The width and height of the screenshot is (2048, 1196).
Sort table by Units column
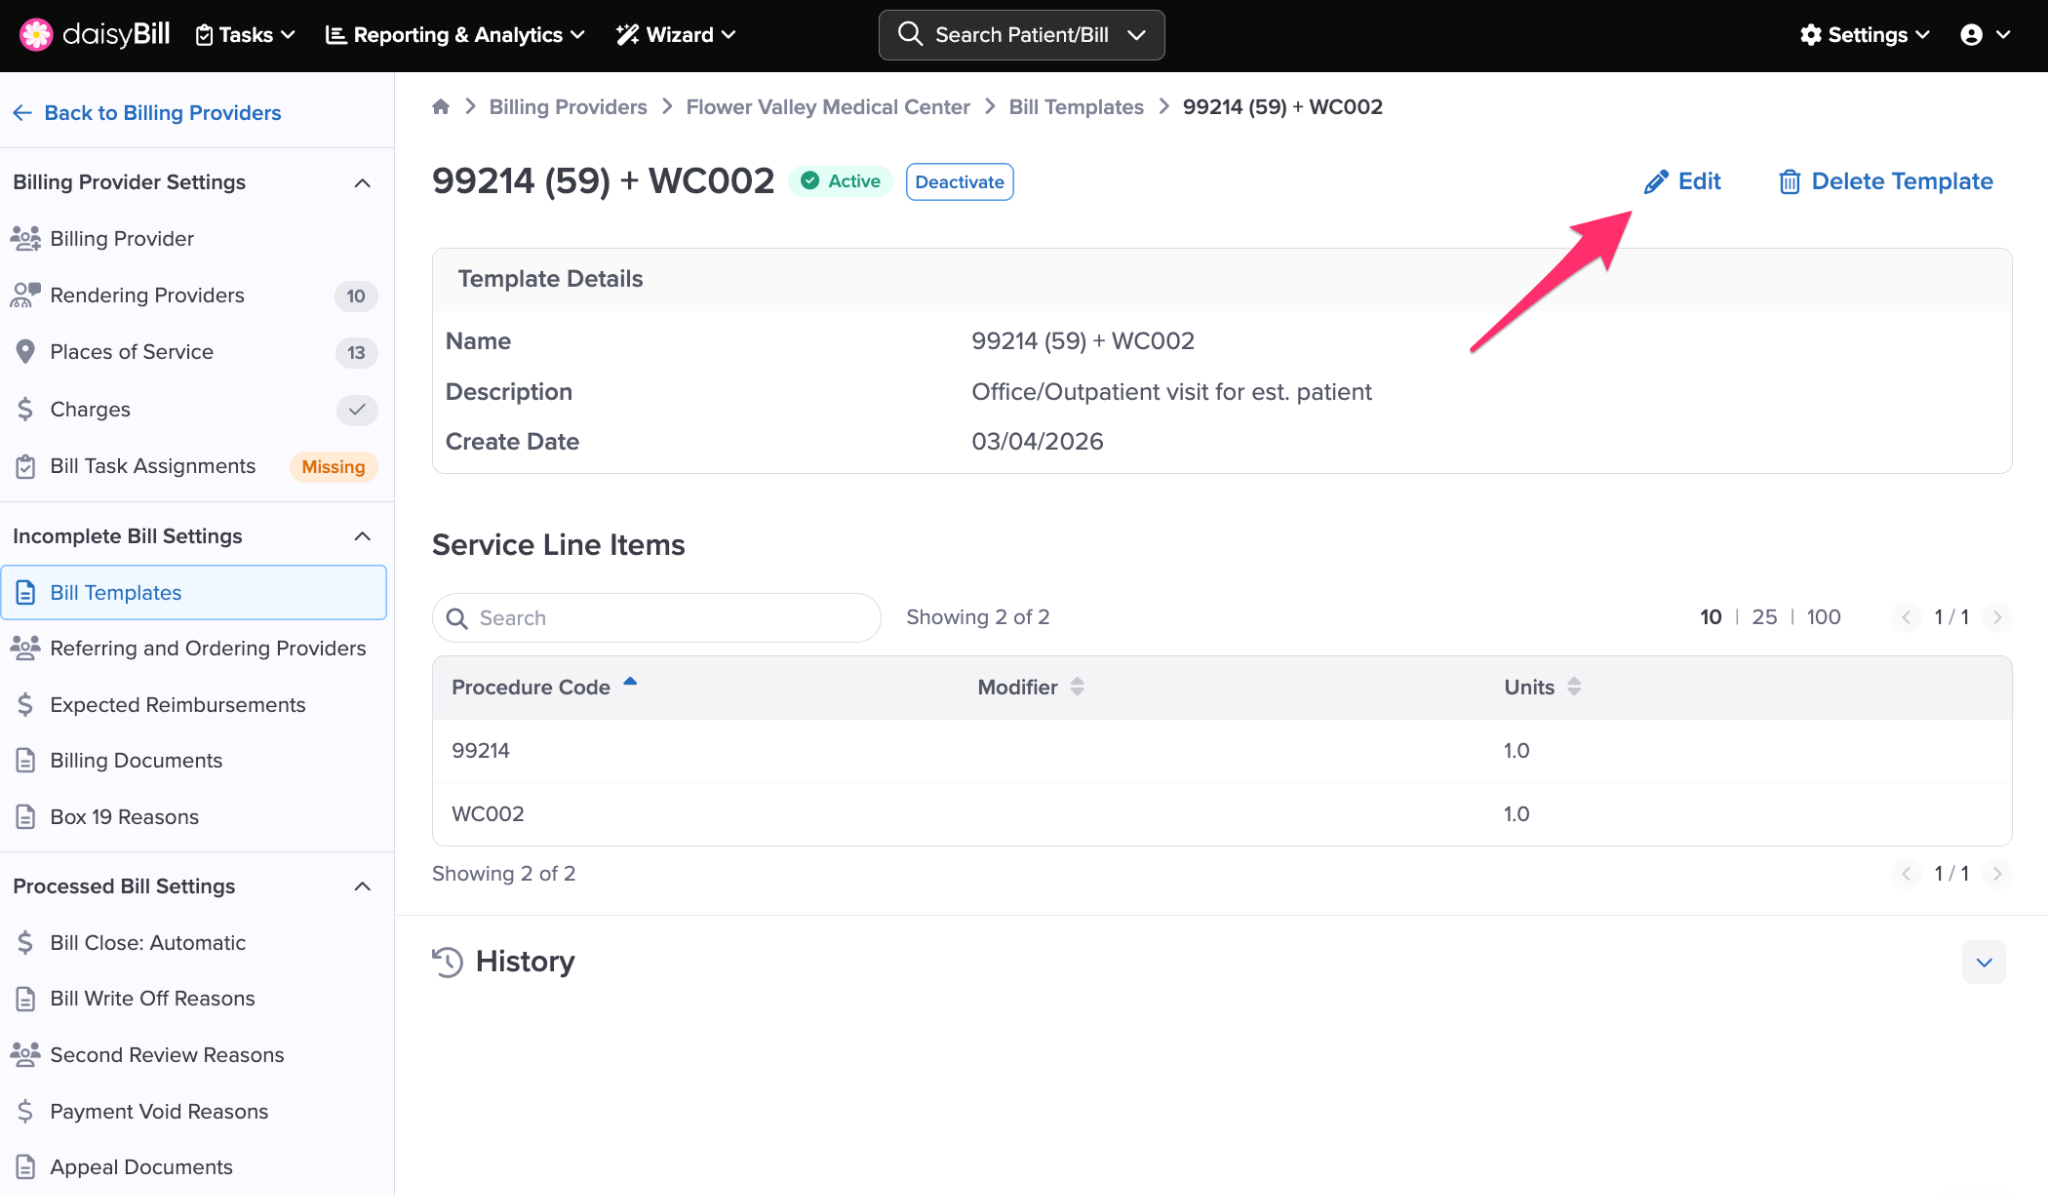click(1574, 687)
